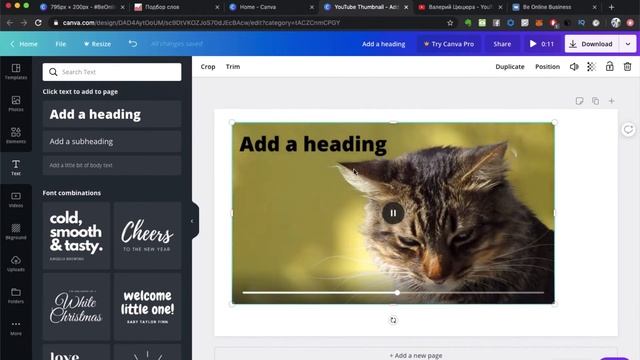The width and height of the screenshot is (640, 360).
Task: Pause the cat video
Action: [393, 213]
